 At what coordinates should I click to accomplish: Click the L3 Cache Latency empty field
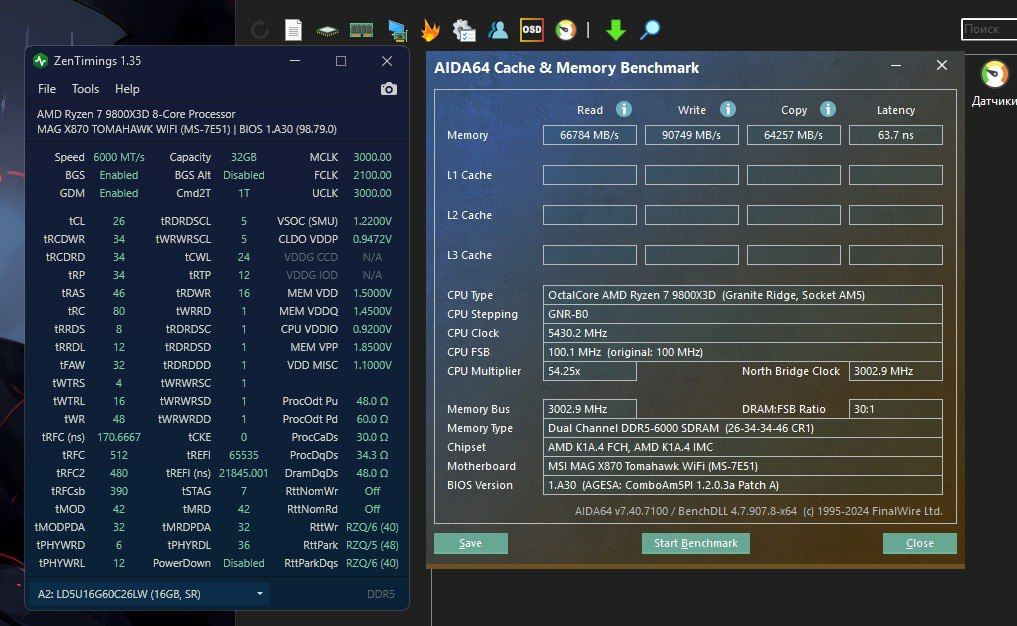[896, 255]
